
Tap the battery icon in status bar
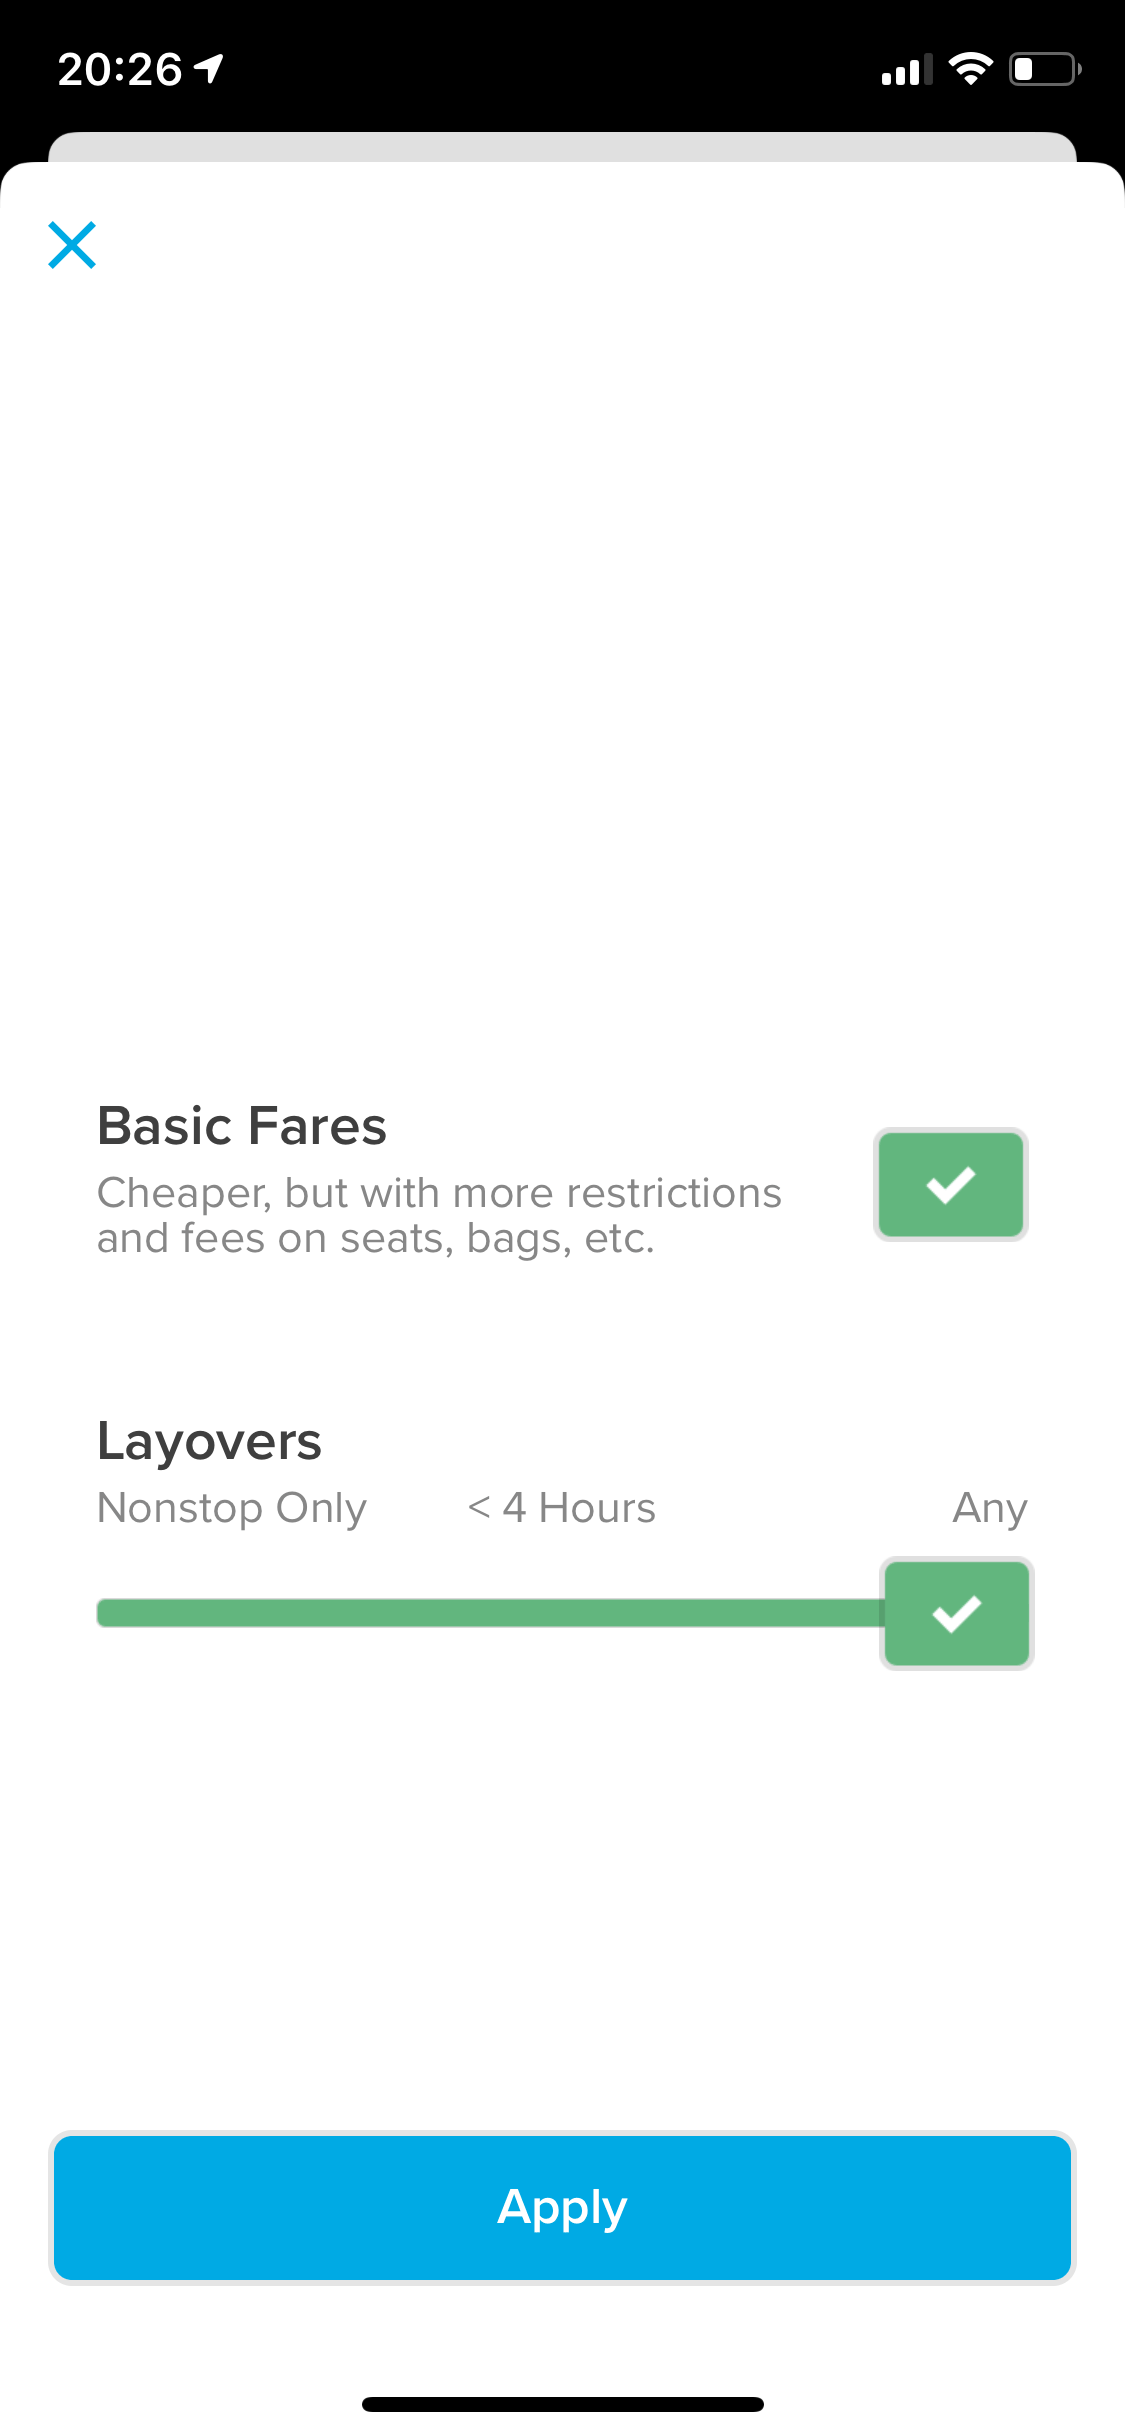(x=1044, y=69)
